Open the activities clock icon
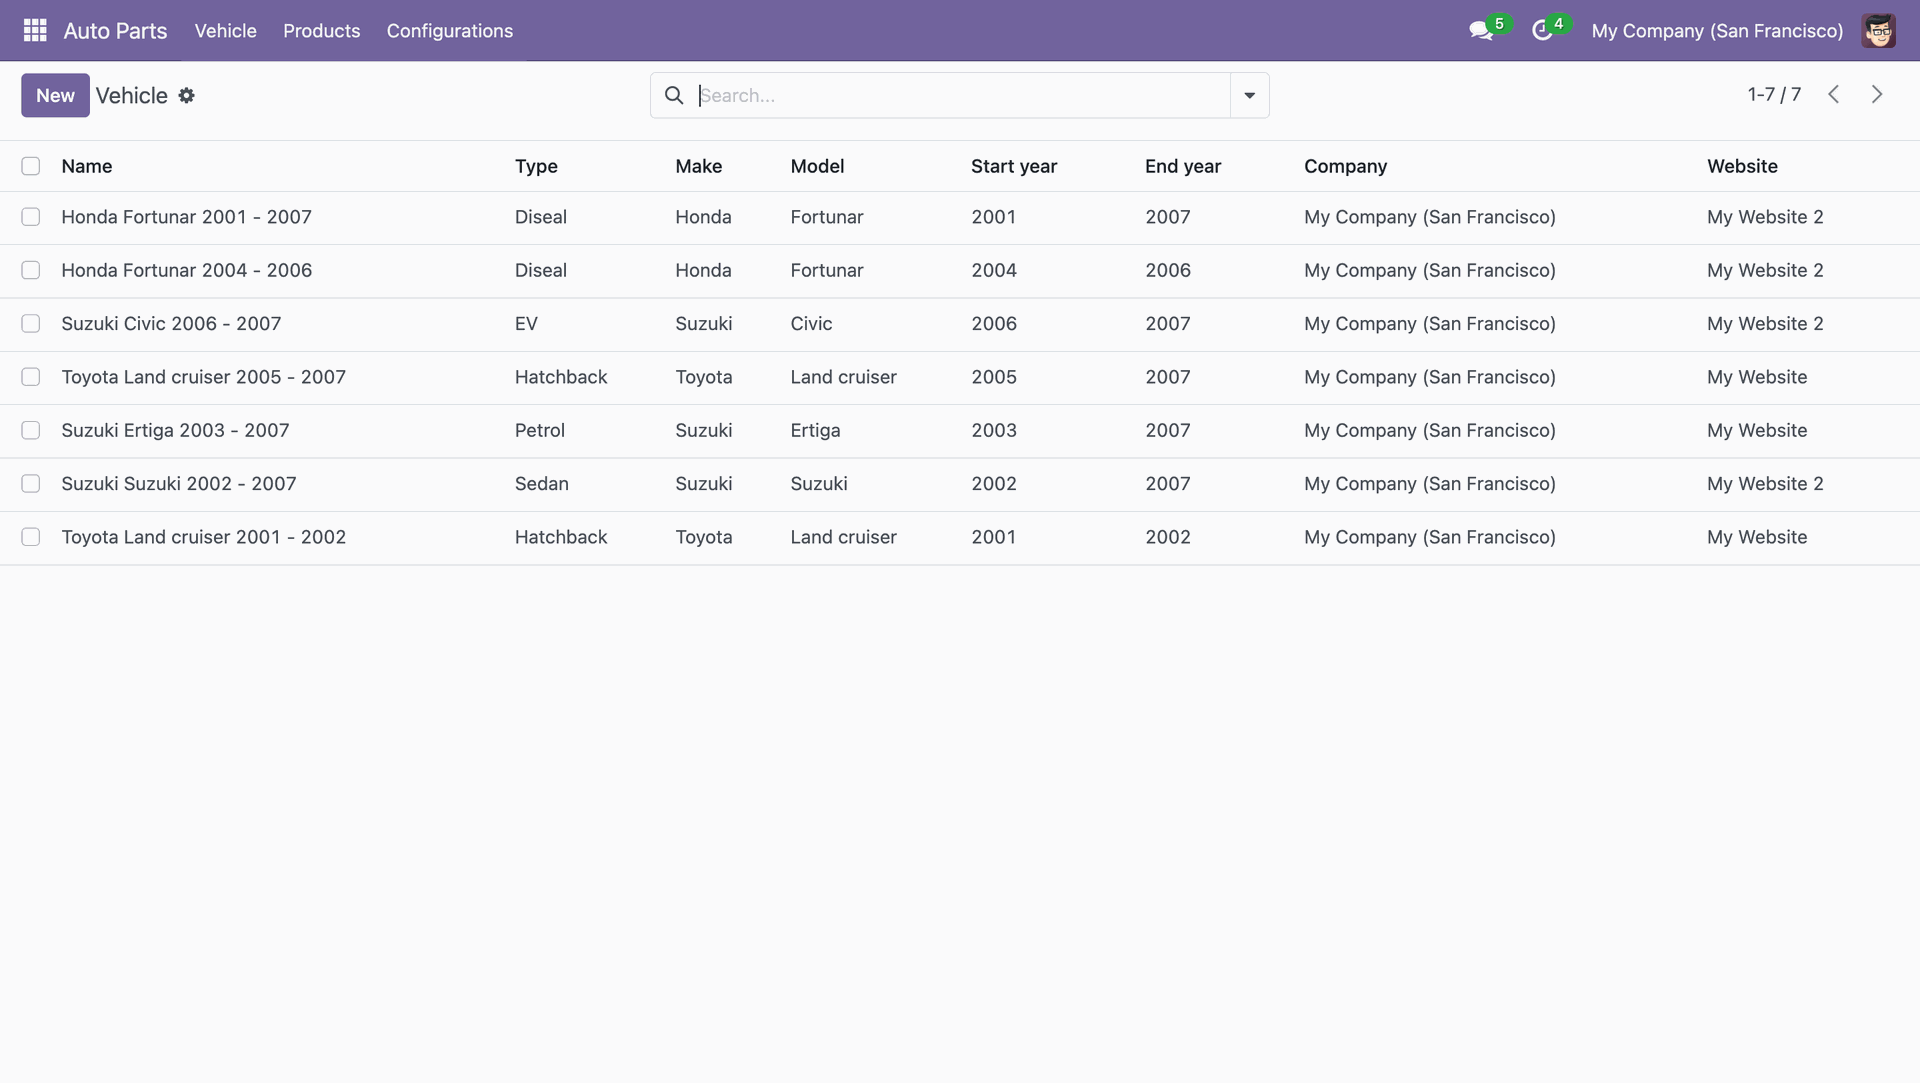Screen dimensions: 1920x1083 pyautogui.click(x=1542, y=31)
